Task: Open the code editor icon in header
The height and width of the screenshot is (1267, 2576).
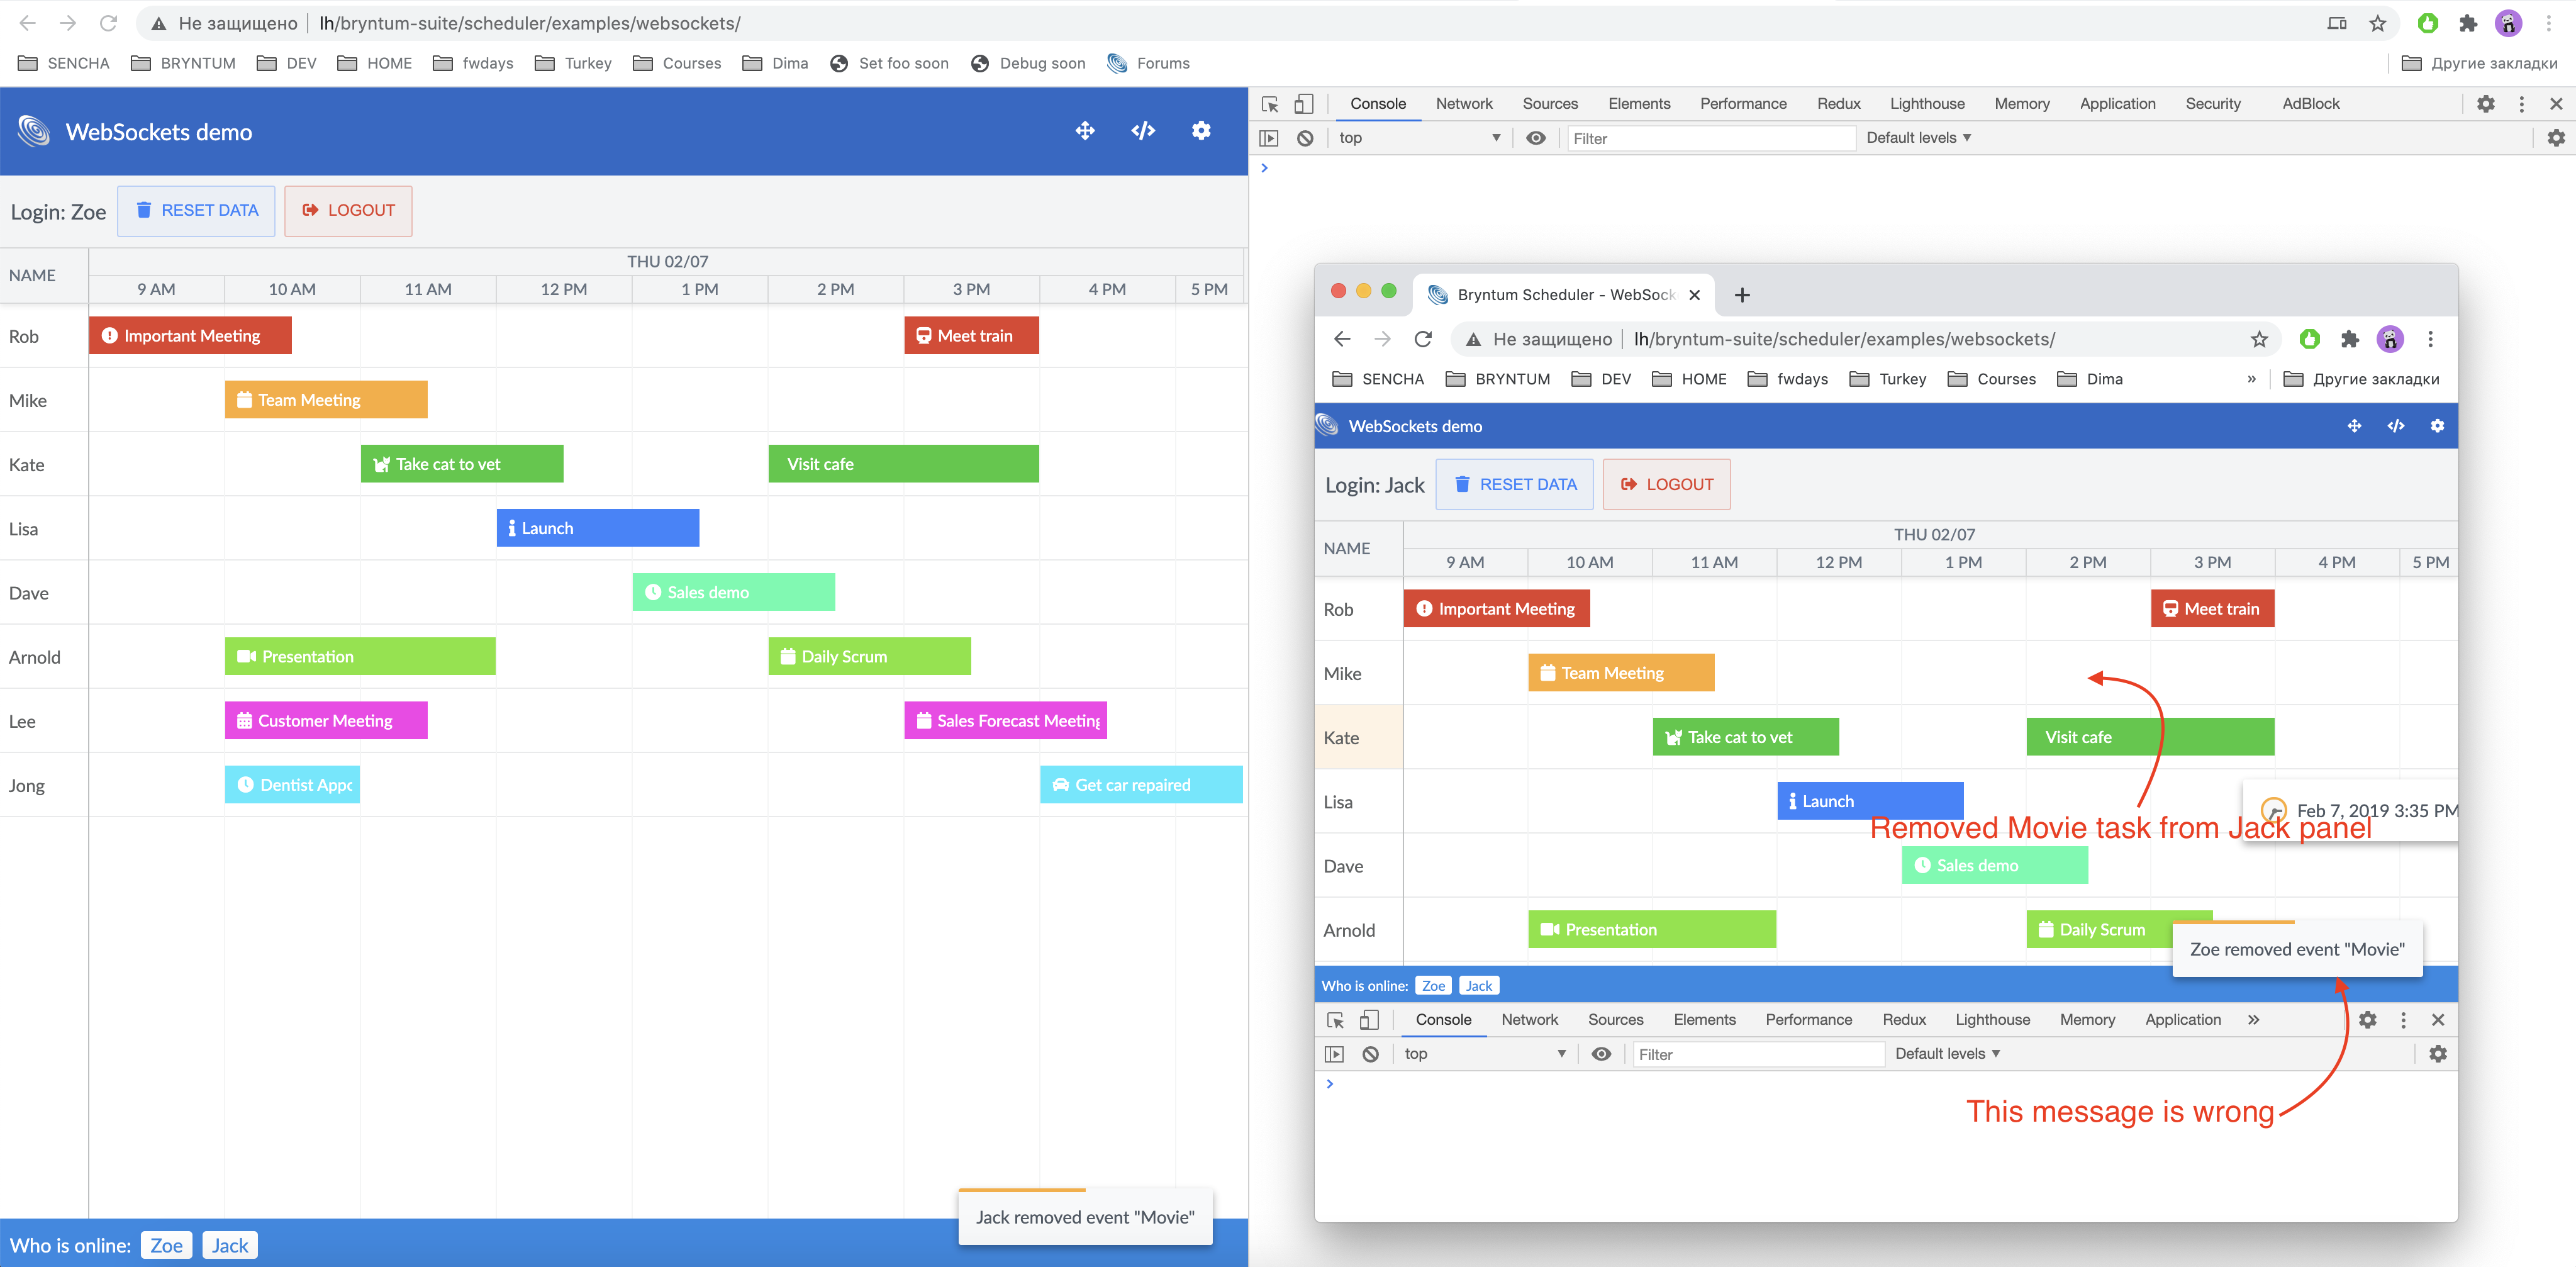Action: [1143, 131]
